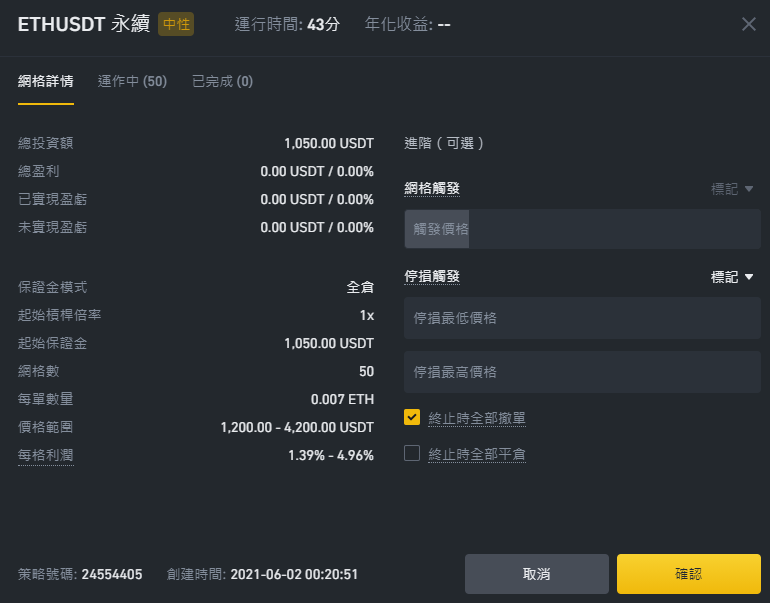Viewport: 770px width, 603px height.
Task: Click the 終止時全部平倉 label text
Action: pos(477,454)
